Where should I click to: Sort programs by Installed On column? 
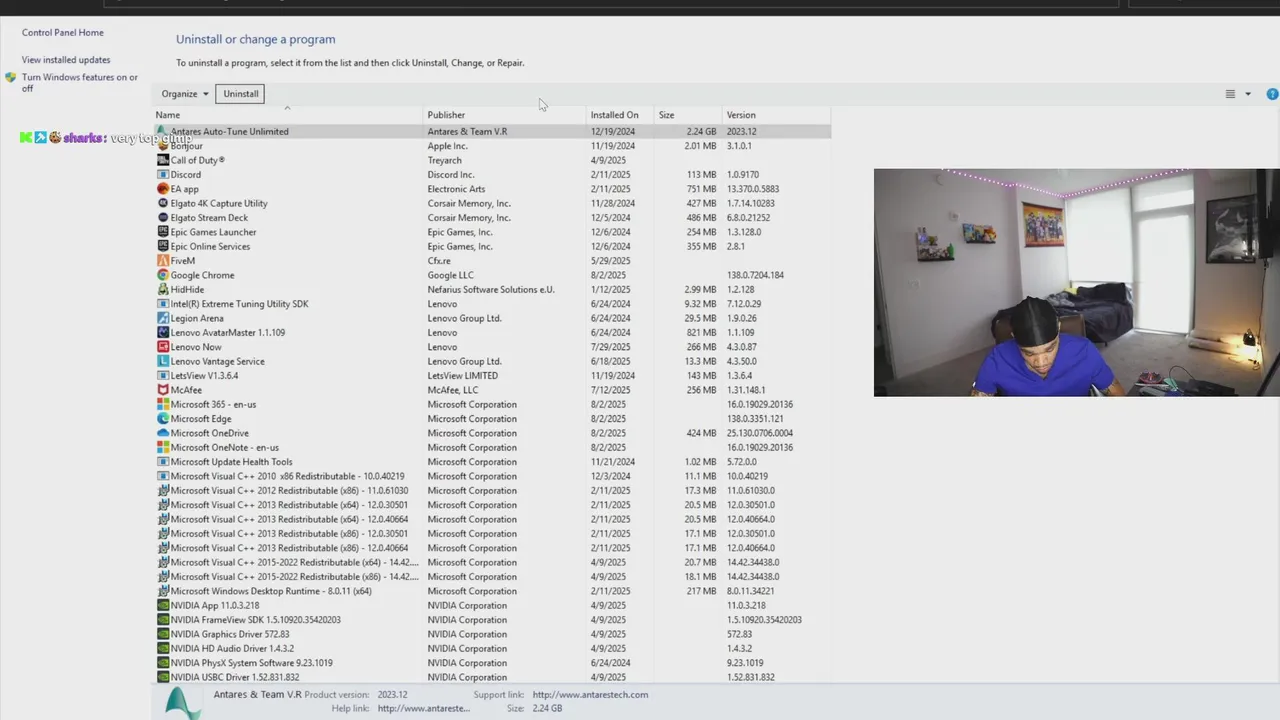(620, 115)
